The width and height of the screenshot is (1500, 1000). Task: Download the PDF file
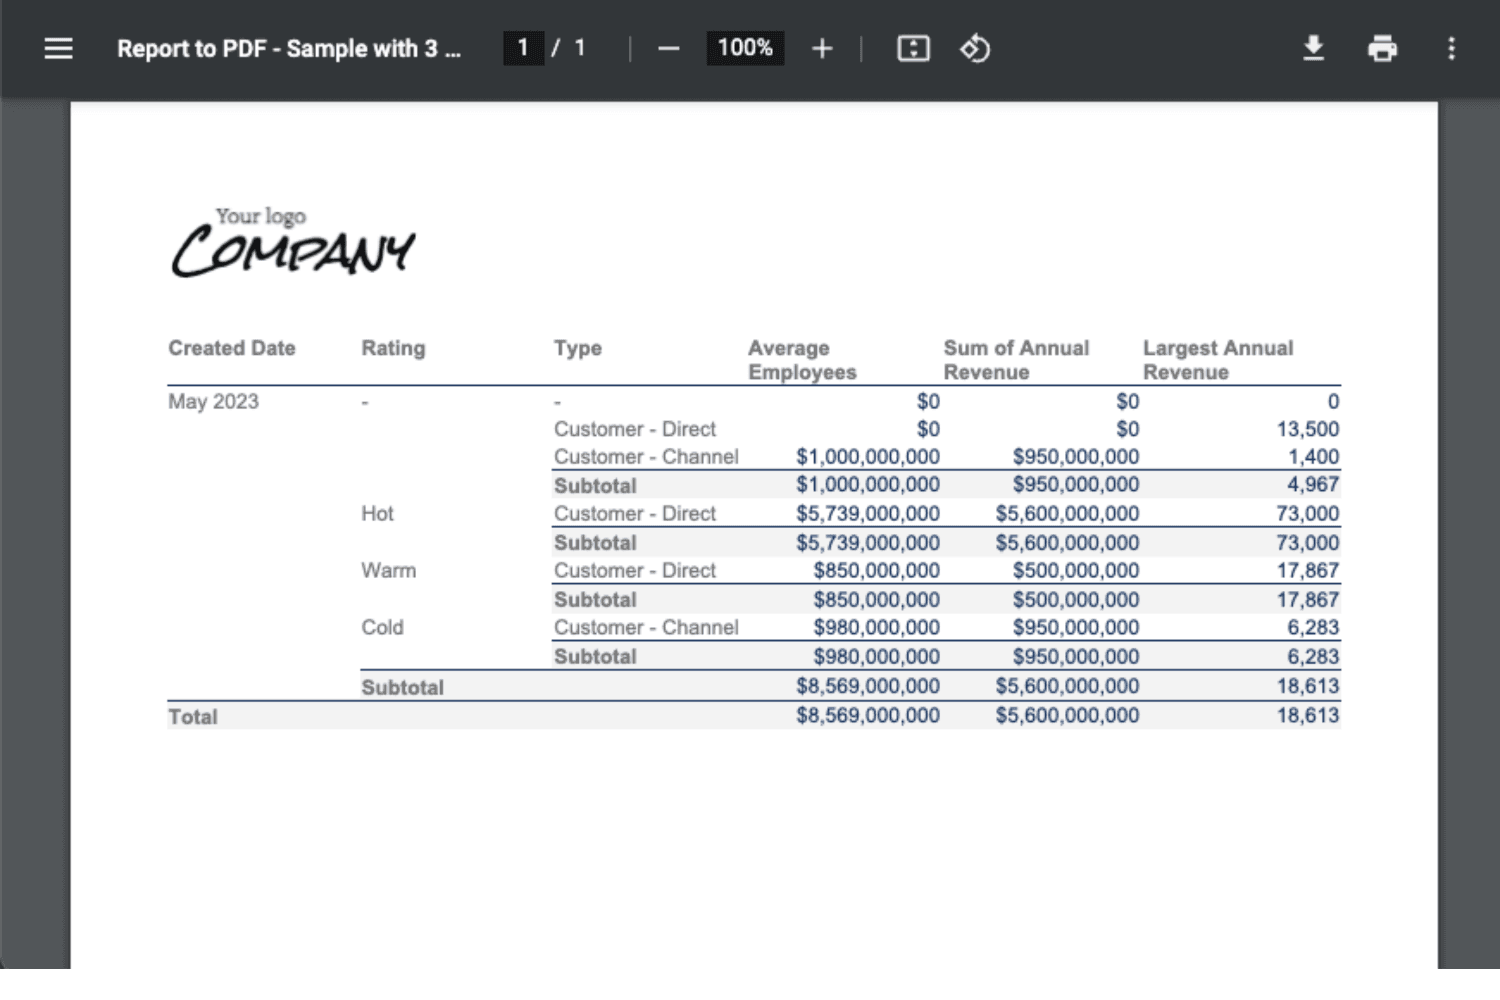click(x=1314, y=48)
